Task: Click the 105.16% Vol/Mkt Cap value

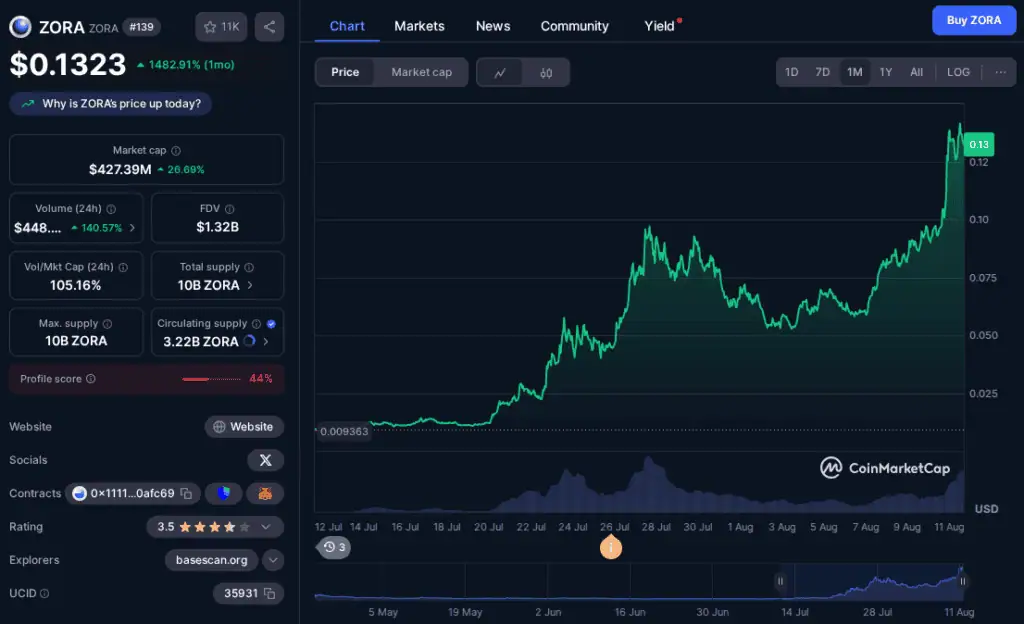Action: (x=76, y=285)
